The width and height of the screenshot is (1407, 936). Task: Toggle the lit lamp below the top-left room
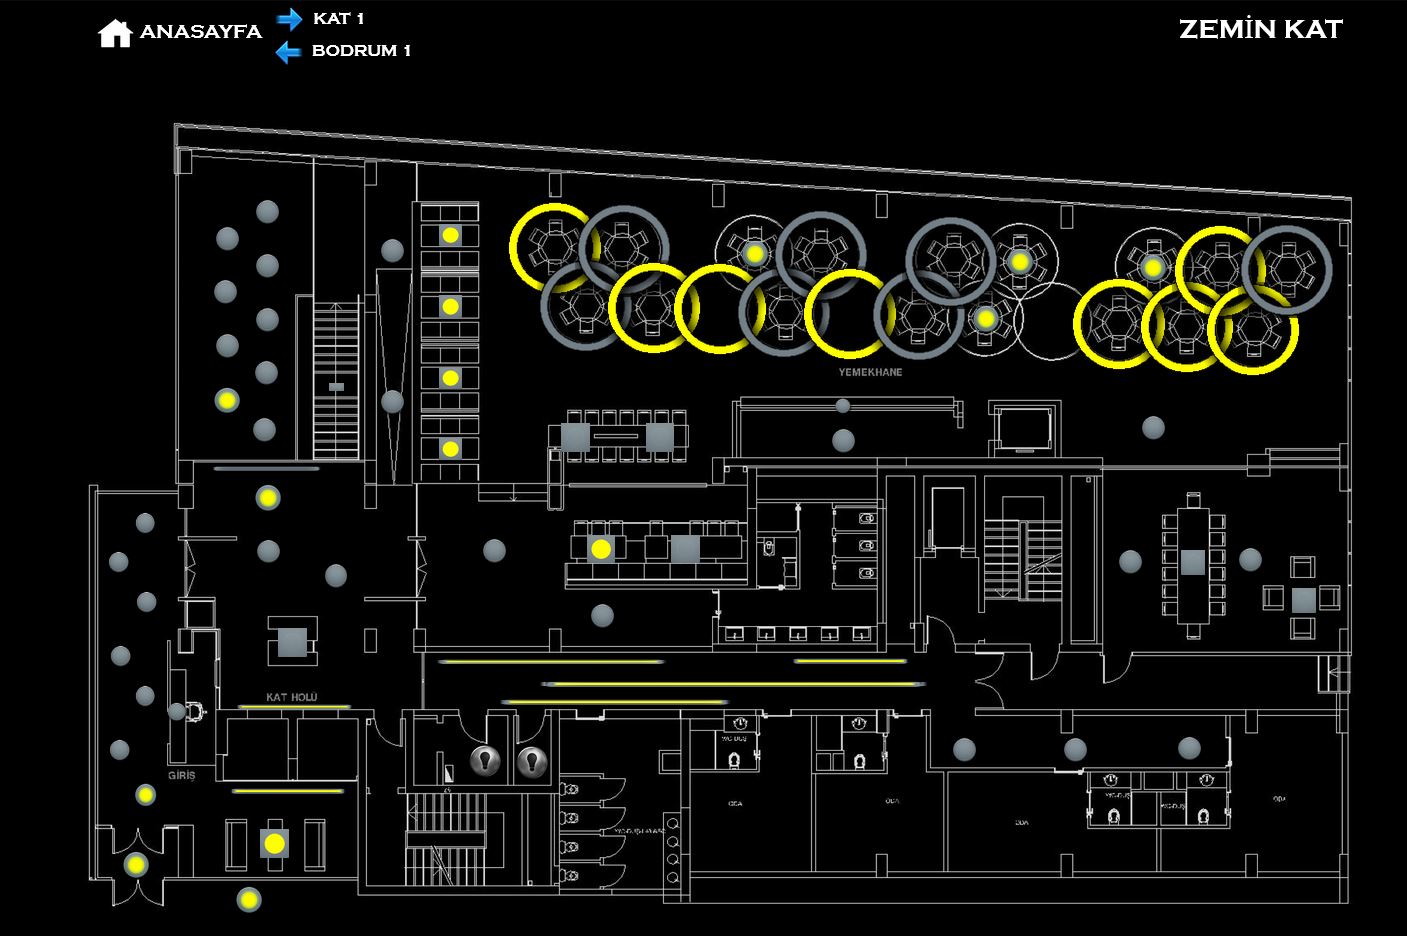tap(268, 497)
